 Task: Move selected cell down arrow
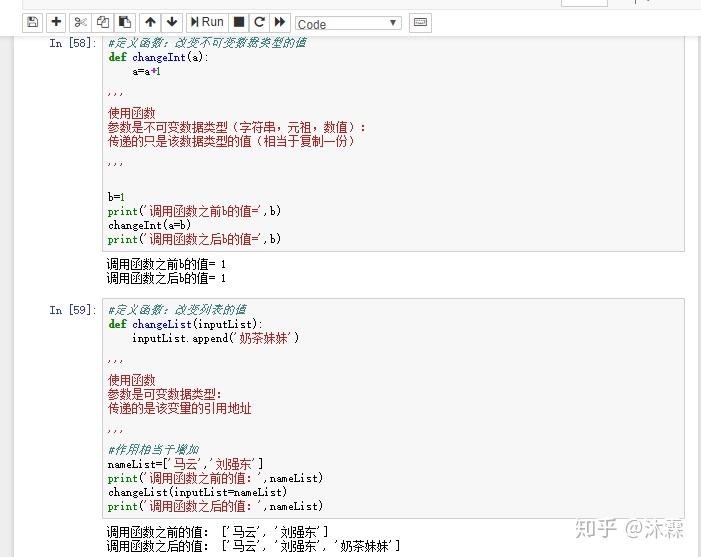coord(172,22)
